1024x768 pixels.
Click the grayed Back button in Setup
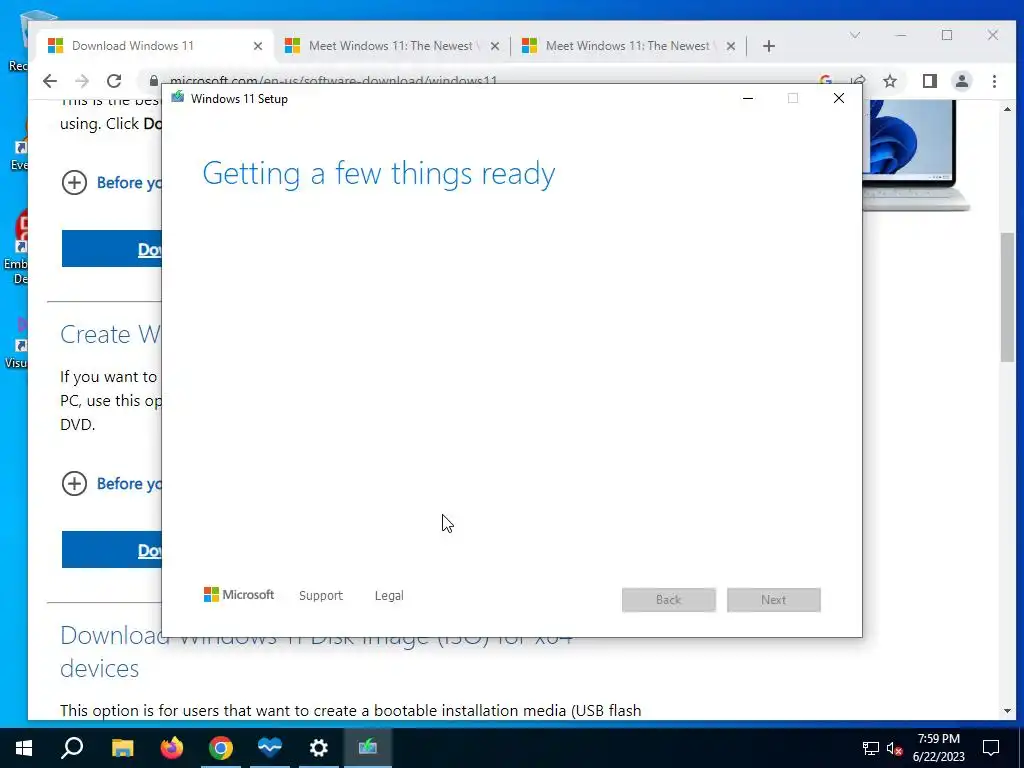coord(669,600)
